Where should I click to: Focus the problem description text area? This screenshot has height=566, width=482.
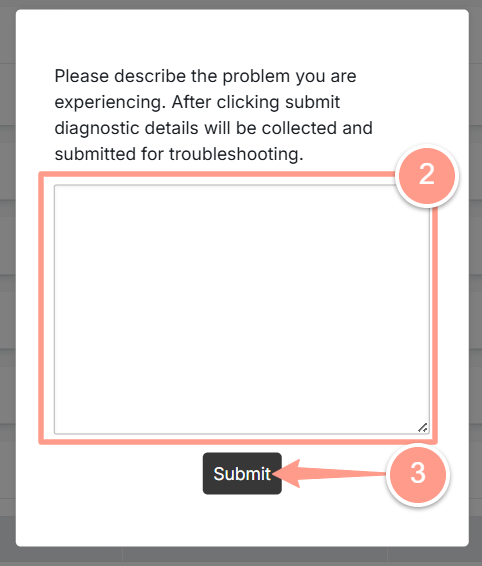tap(242, 309)
